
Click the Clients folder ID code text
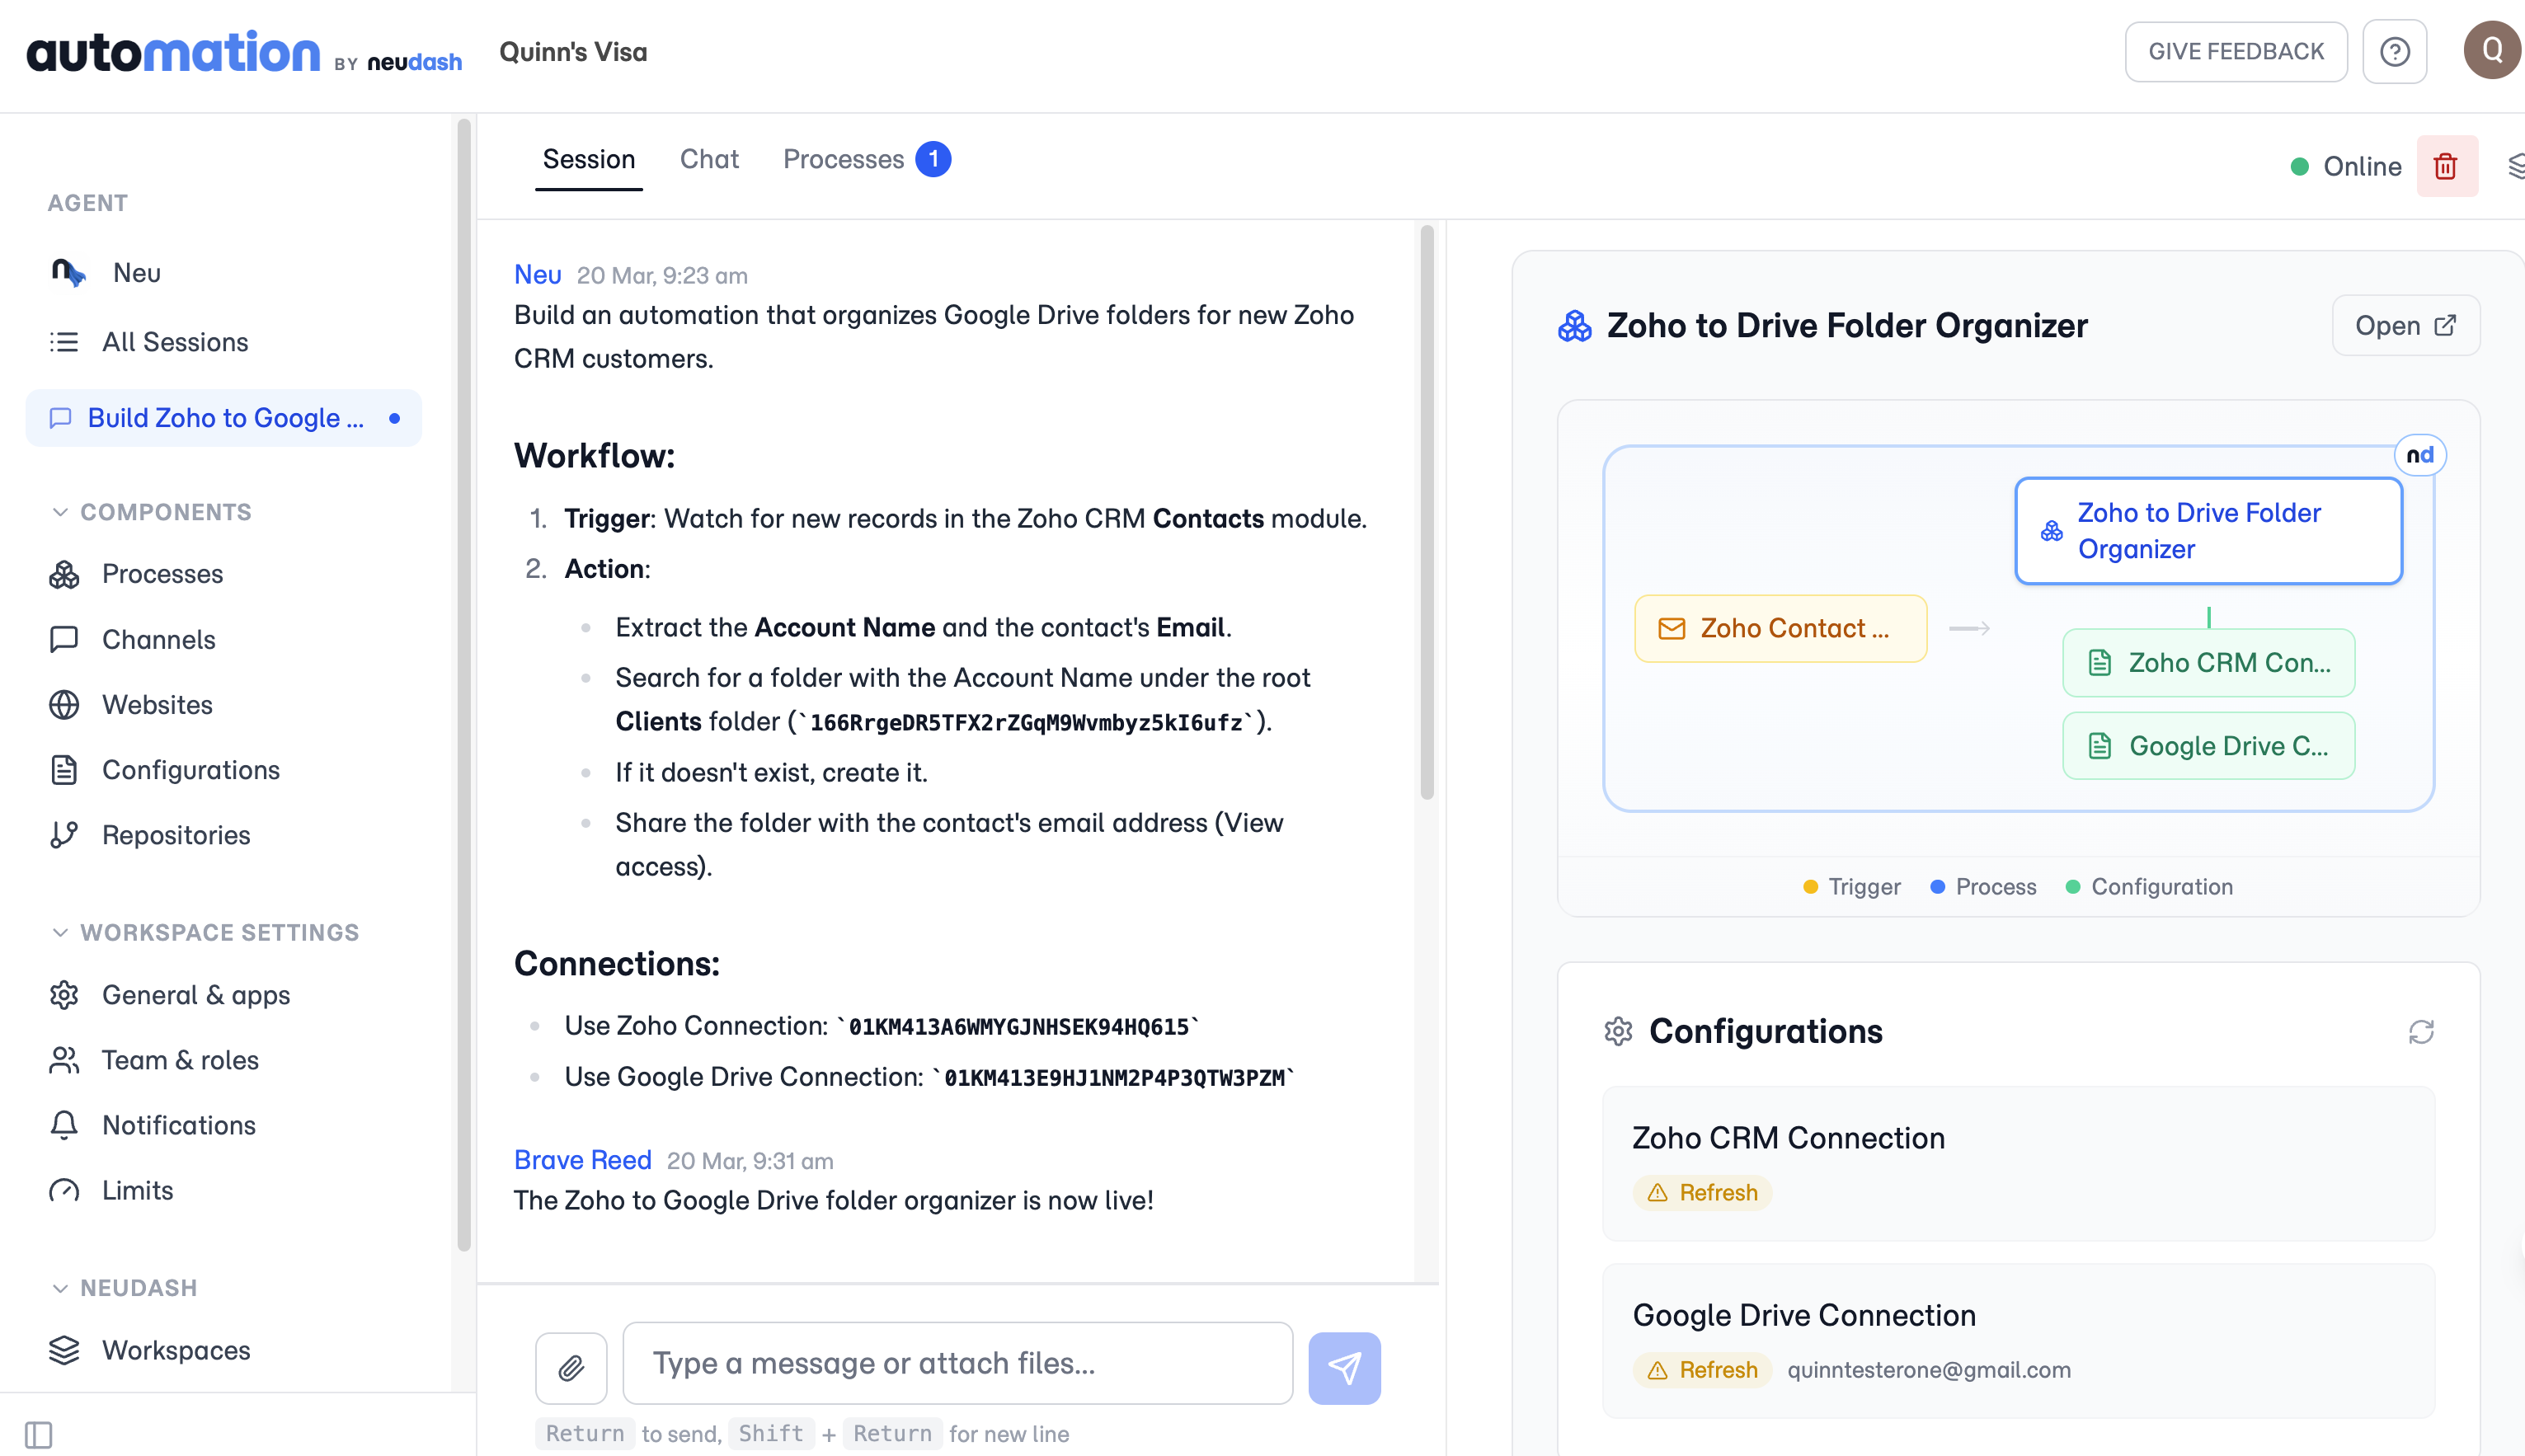(1026, 723)
